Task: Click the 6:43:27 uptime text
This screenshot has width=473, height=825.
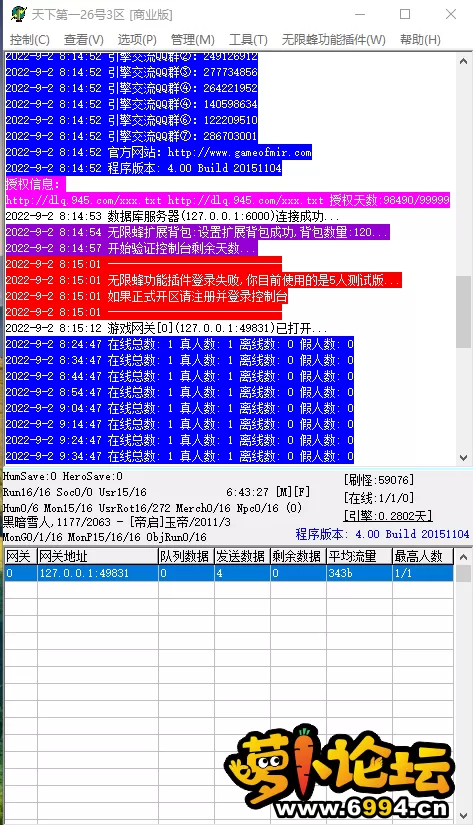Action: [x=247, y=492]
